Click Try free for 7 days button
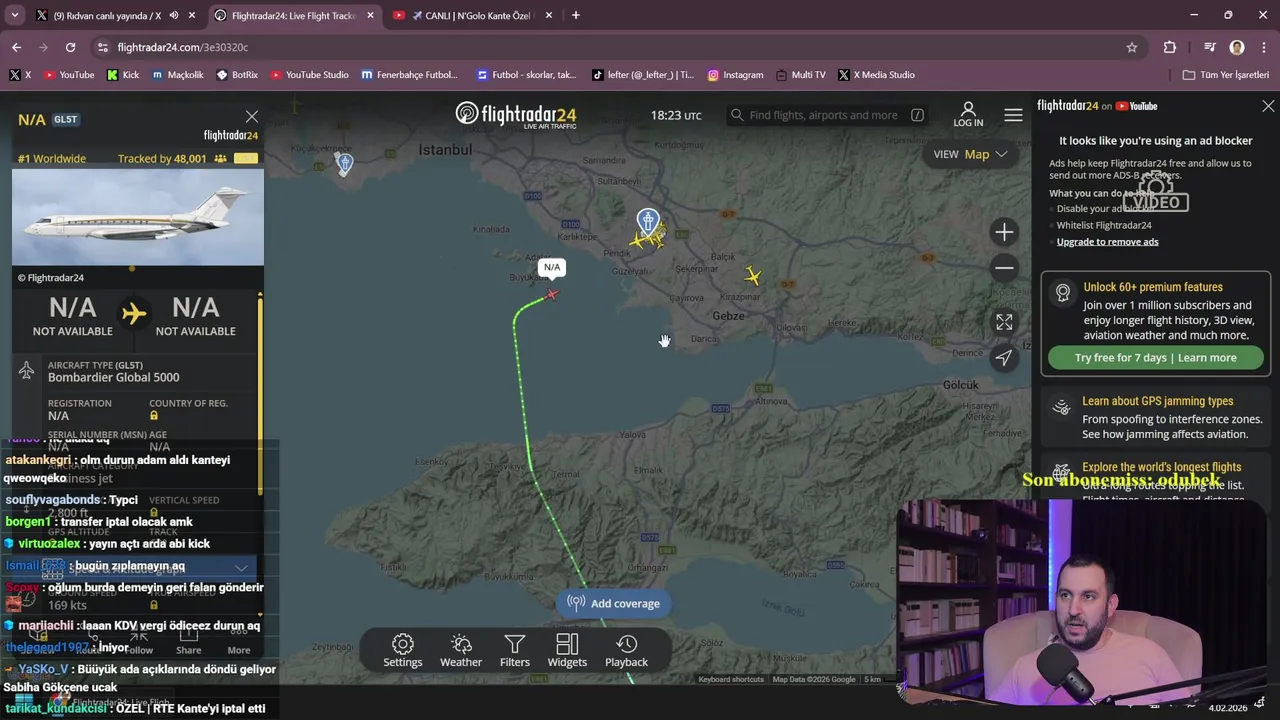1280x720 pixels. click(1155, 357)
